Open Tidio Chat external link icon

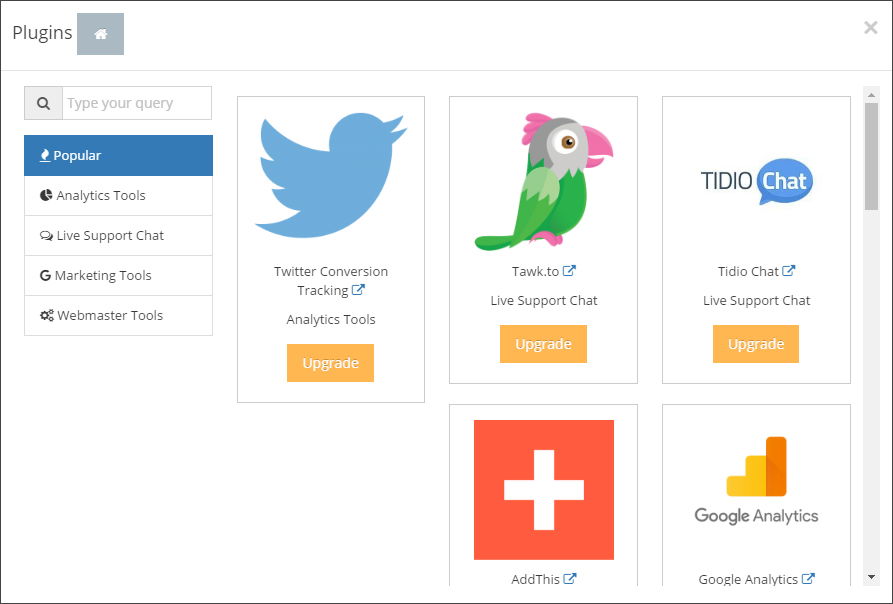coord(788,271)
